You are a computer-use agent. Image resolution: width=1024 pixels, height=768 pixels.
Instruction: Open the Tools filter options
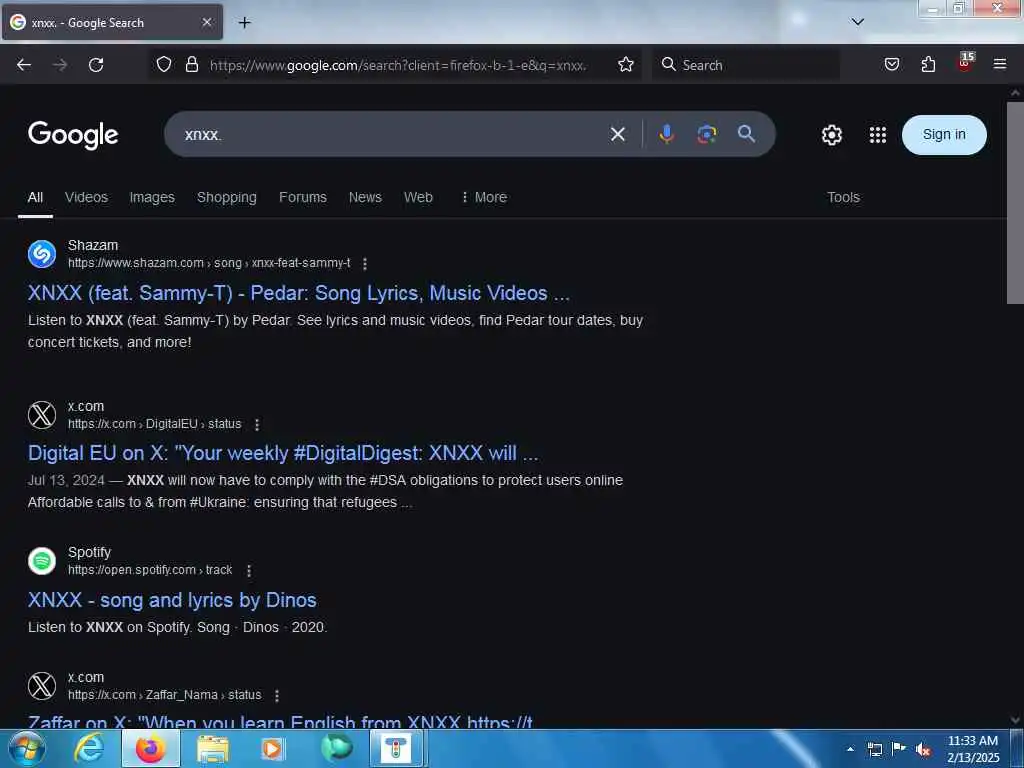tap(843, 197)
